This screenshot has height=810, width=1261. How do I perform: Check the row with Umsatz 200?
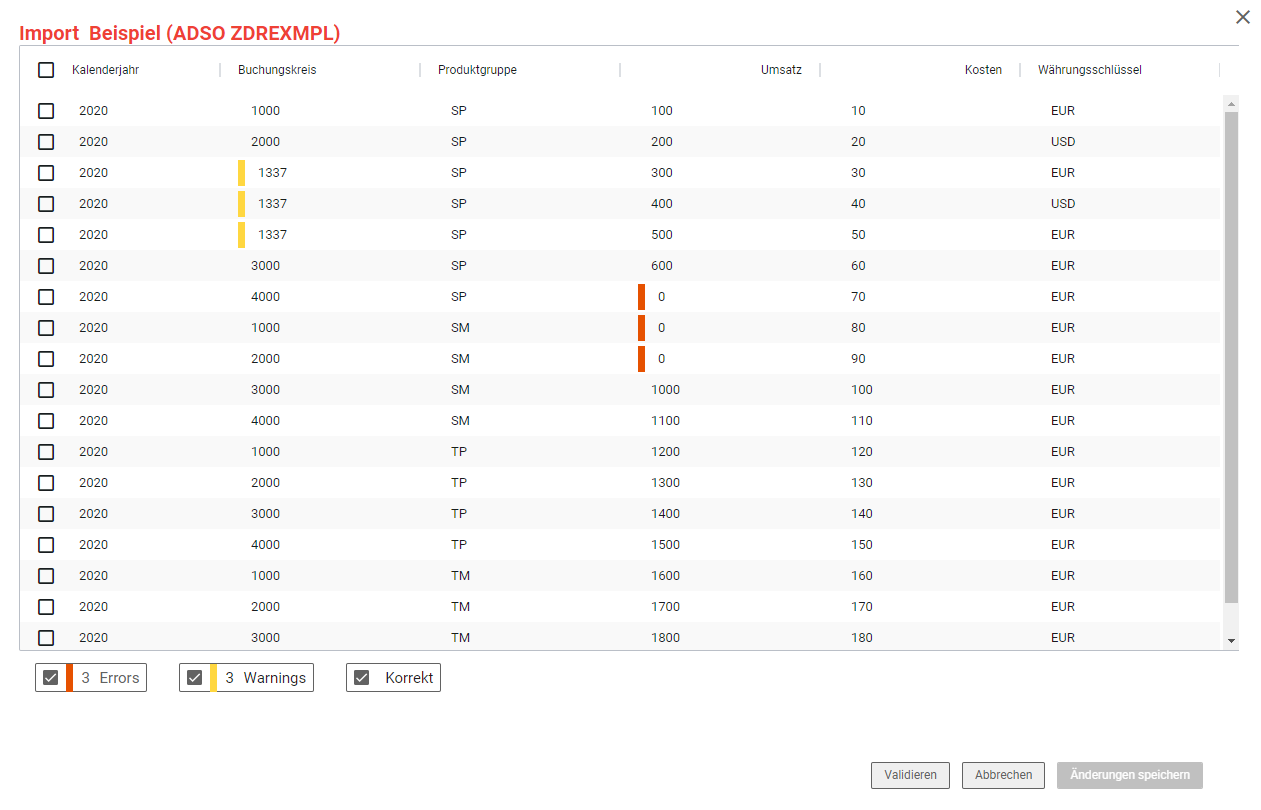[46, 142]
